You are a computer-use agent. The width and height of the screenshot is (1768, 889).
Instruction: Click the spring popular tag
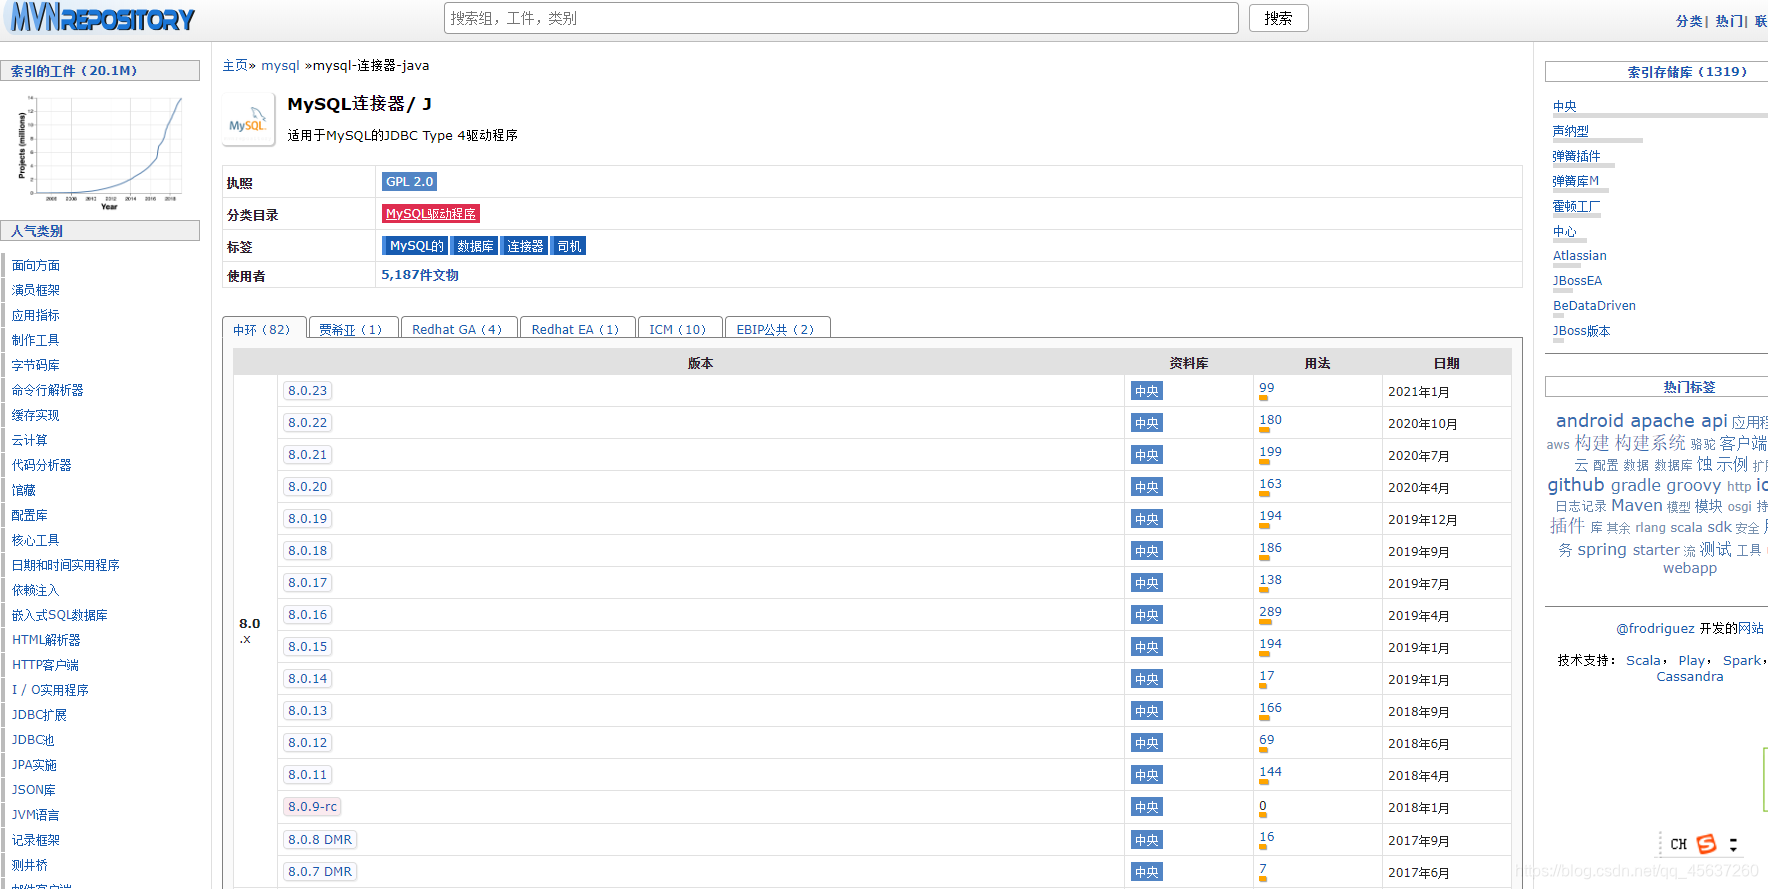coord(1602,549)
